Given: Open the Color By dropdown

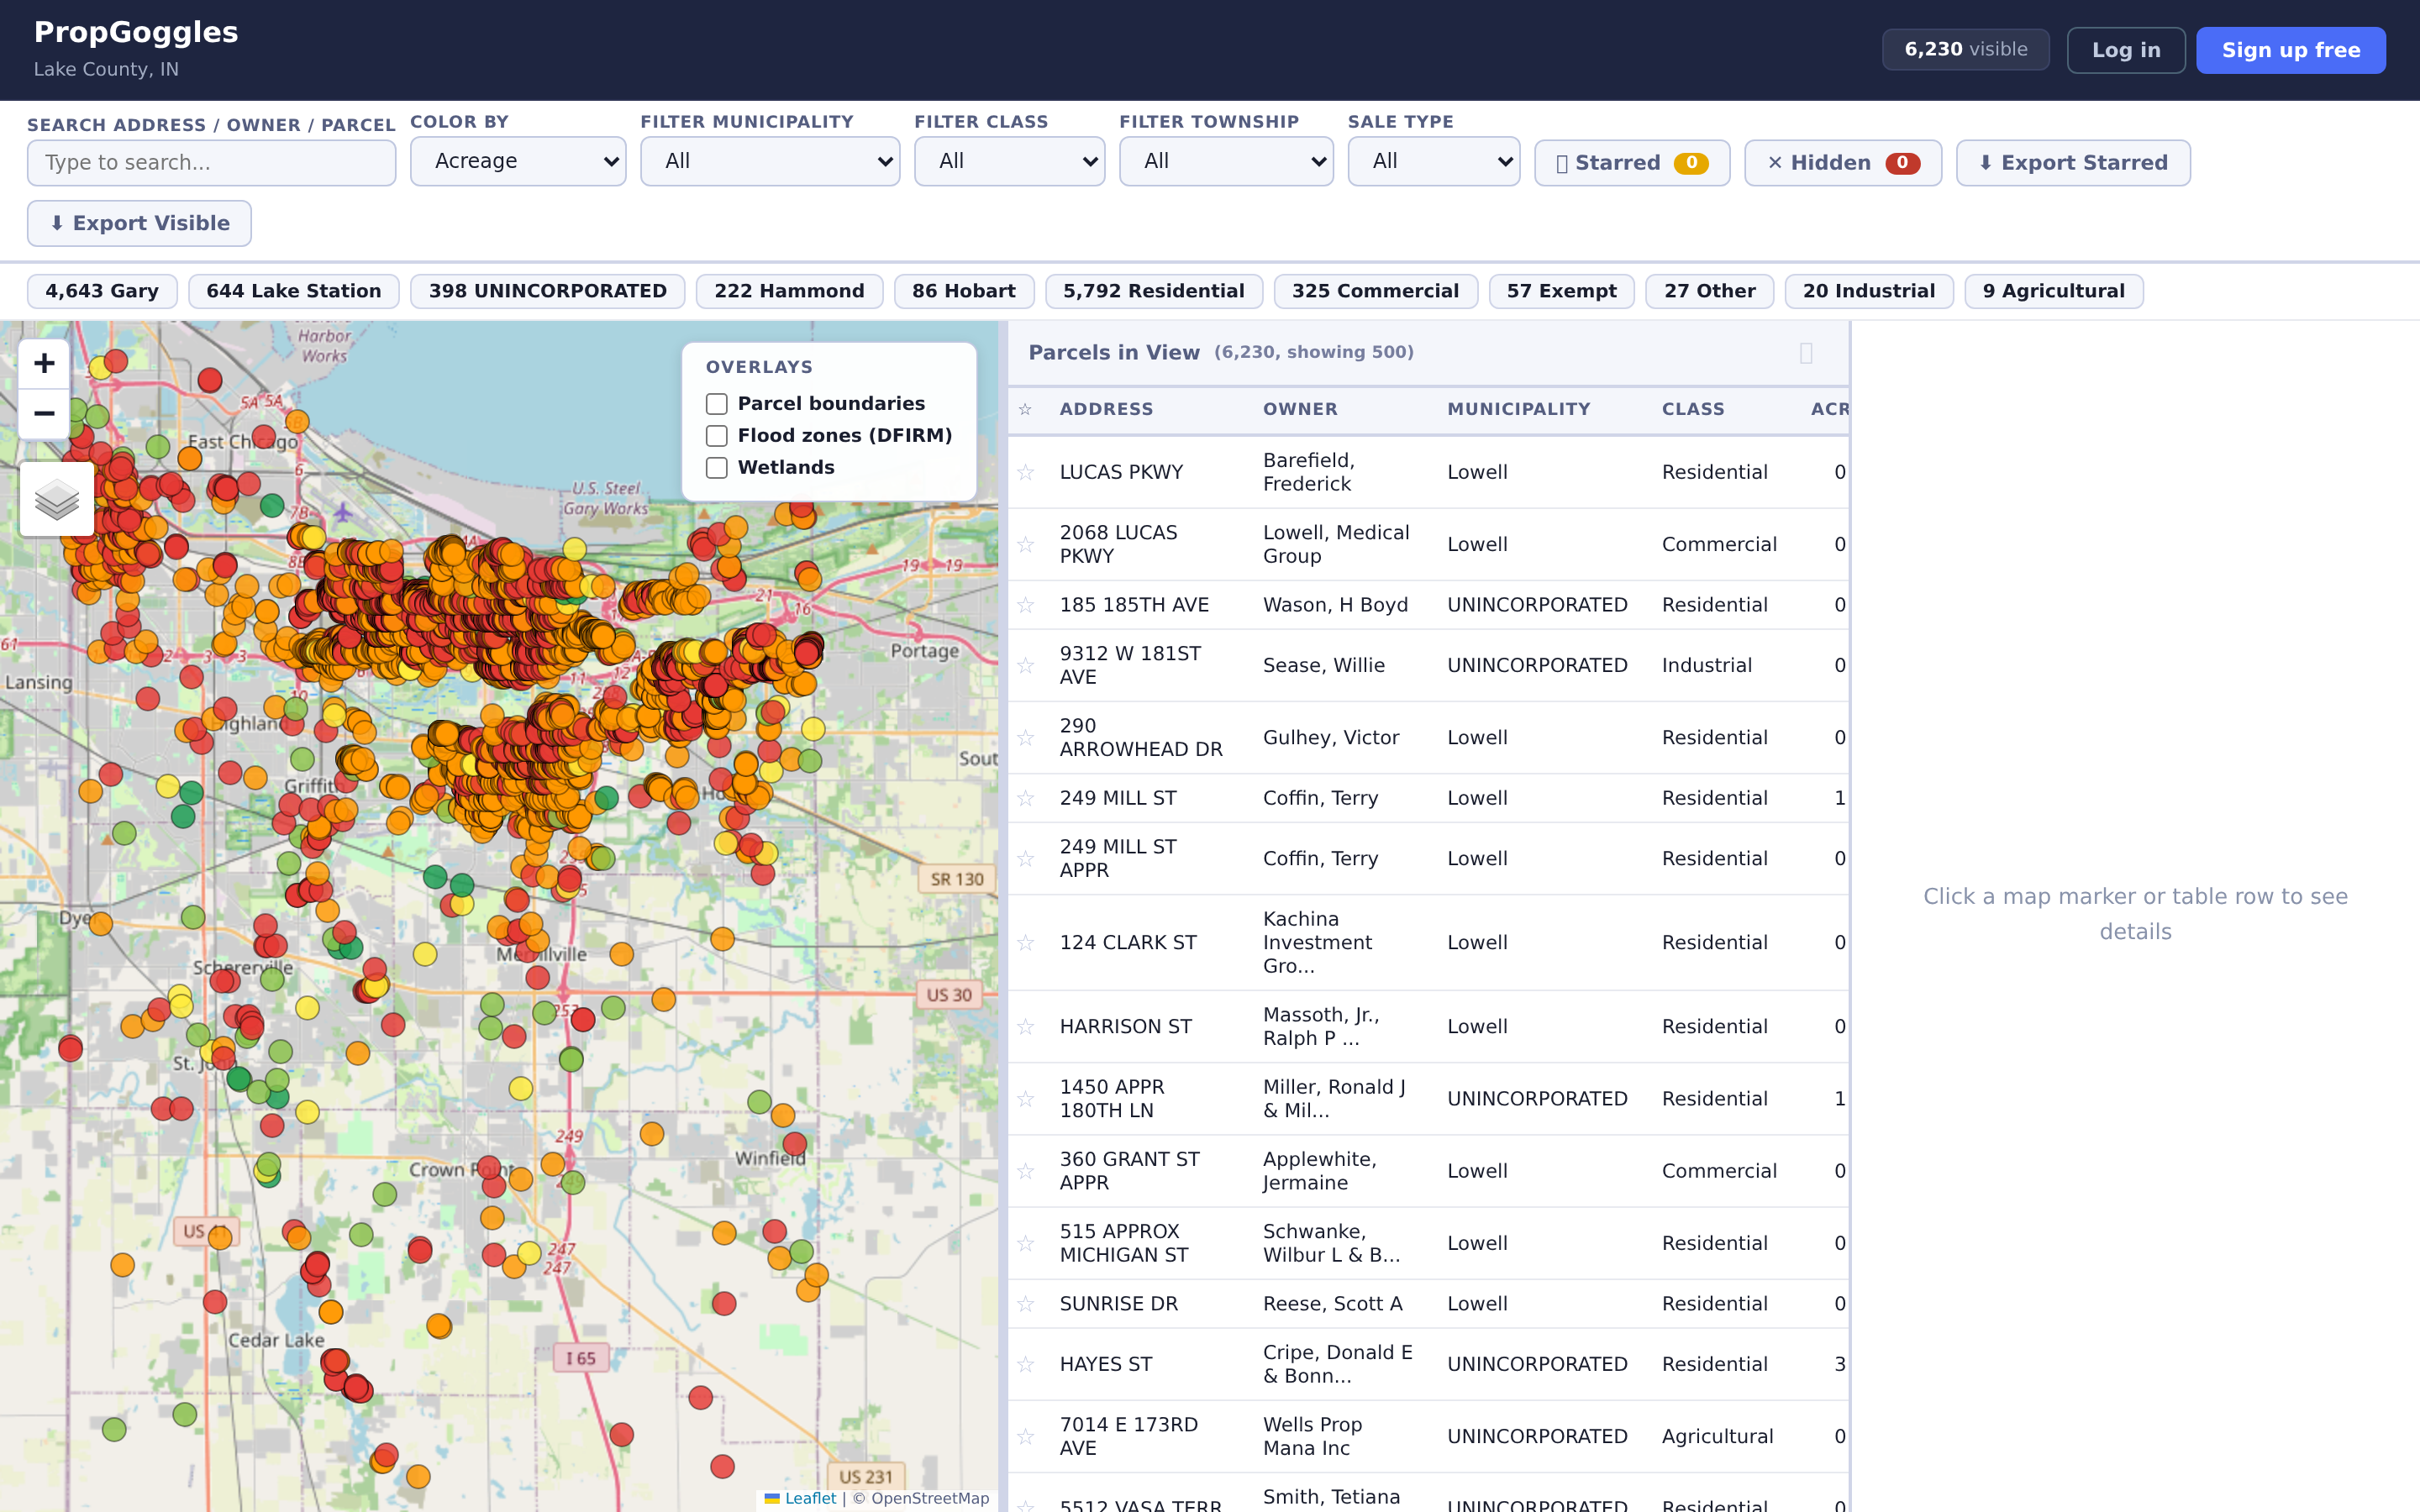Looking at the screenshot, I should 518,161.
